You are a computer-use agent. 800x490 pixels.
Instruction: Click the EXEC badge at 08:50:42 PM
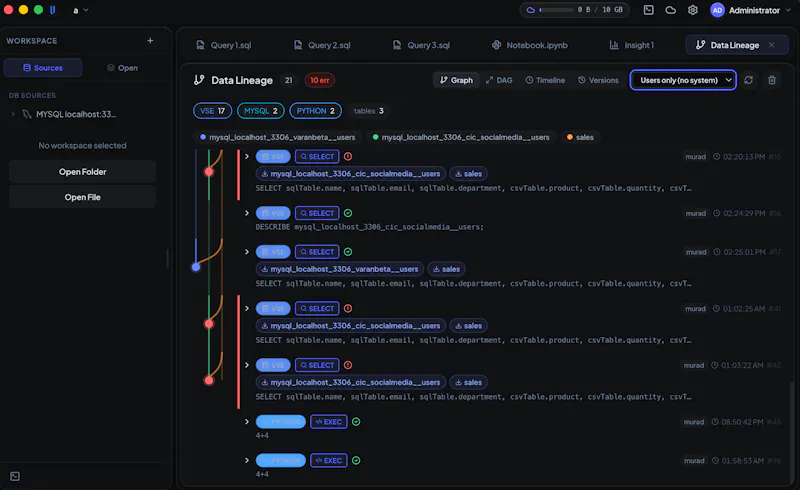pos(329,422)
